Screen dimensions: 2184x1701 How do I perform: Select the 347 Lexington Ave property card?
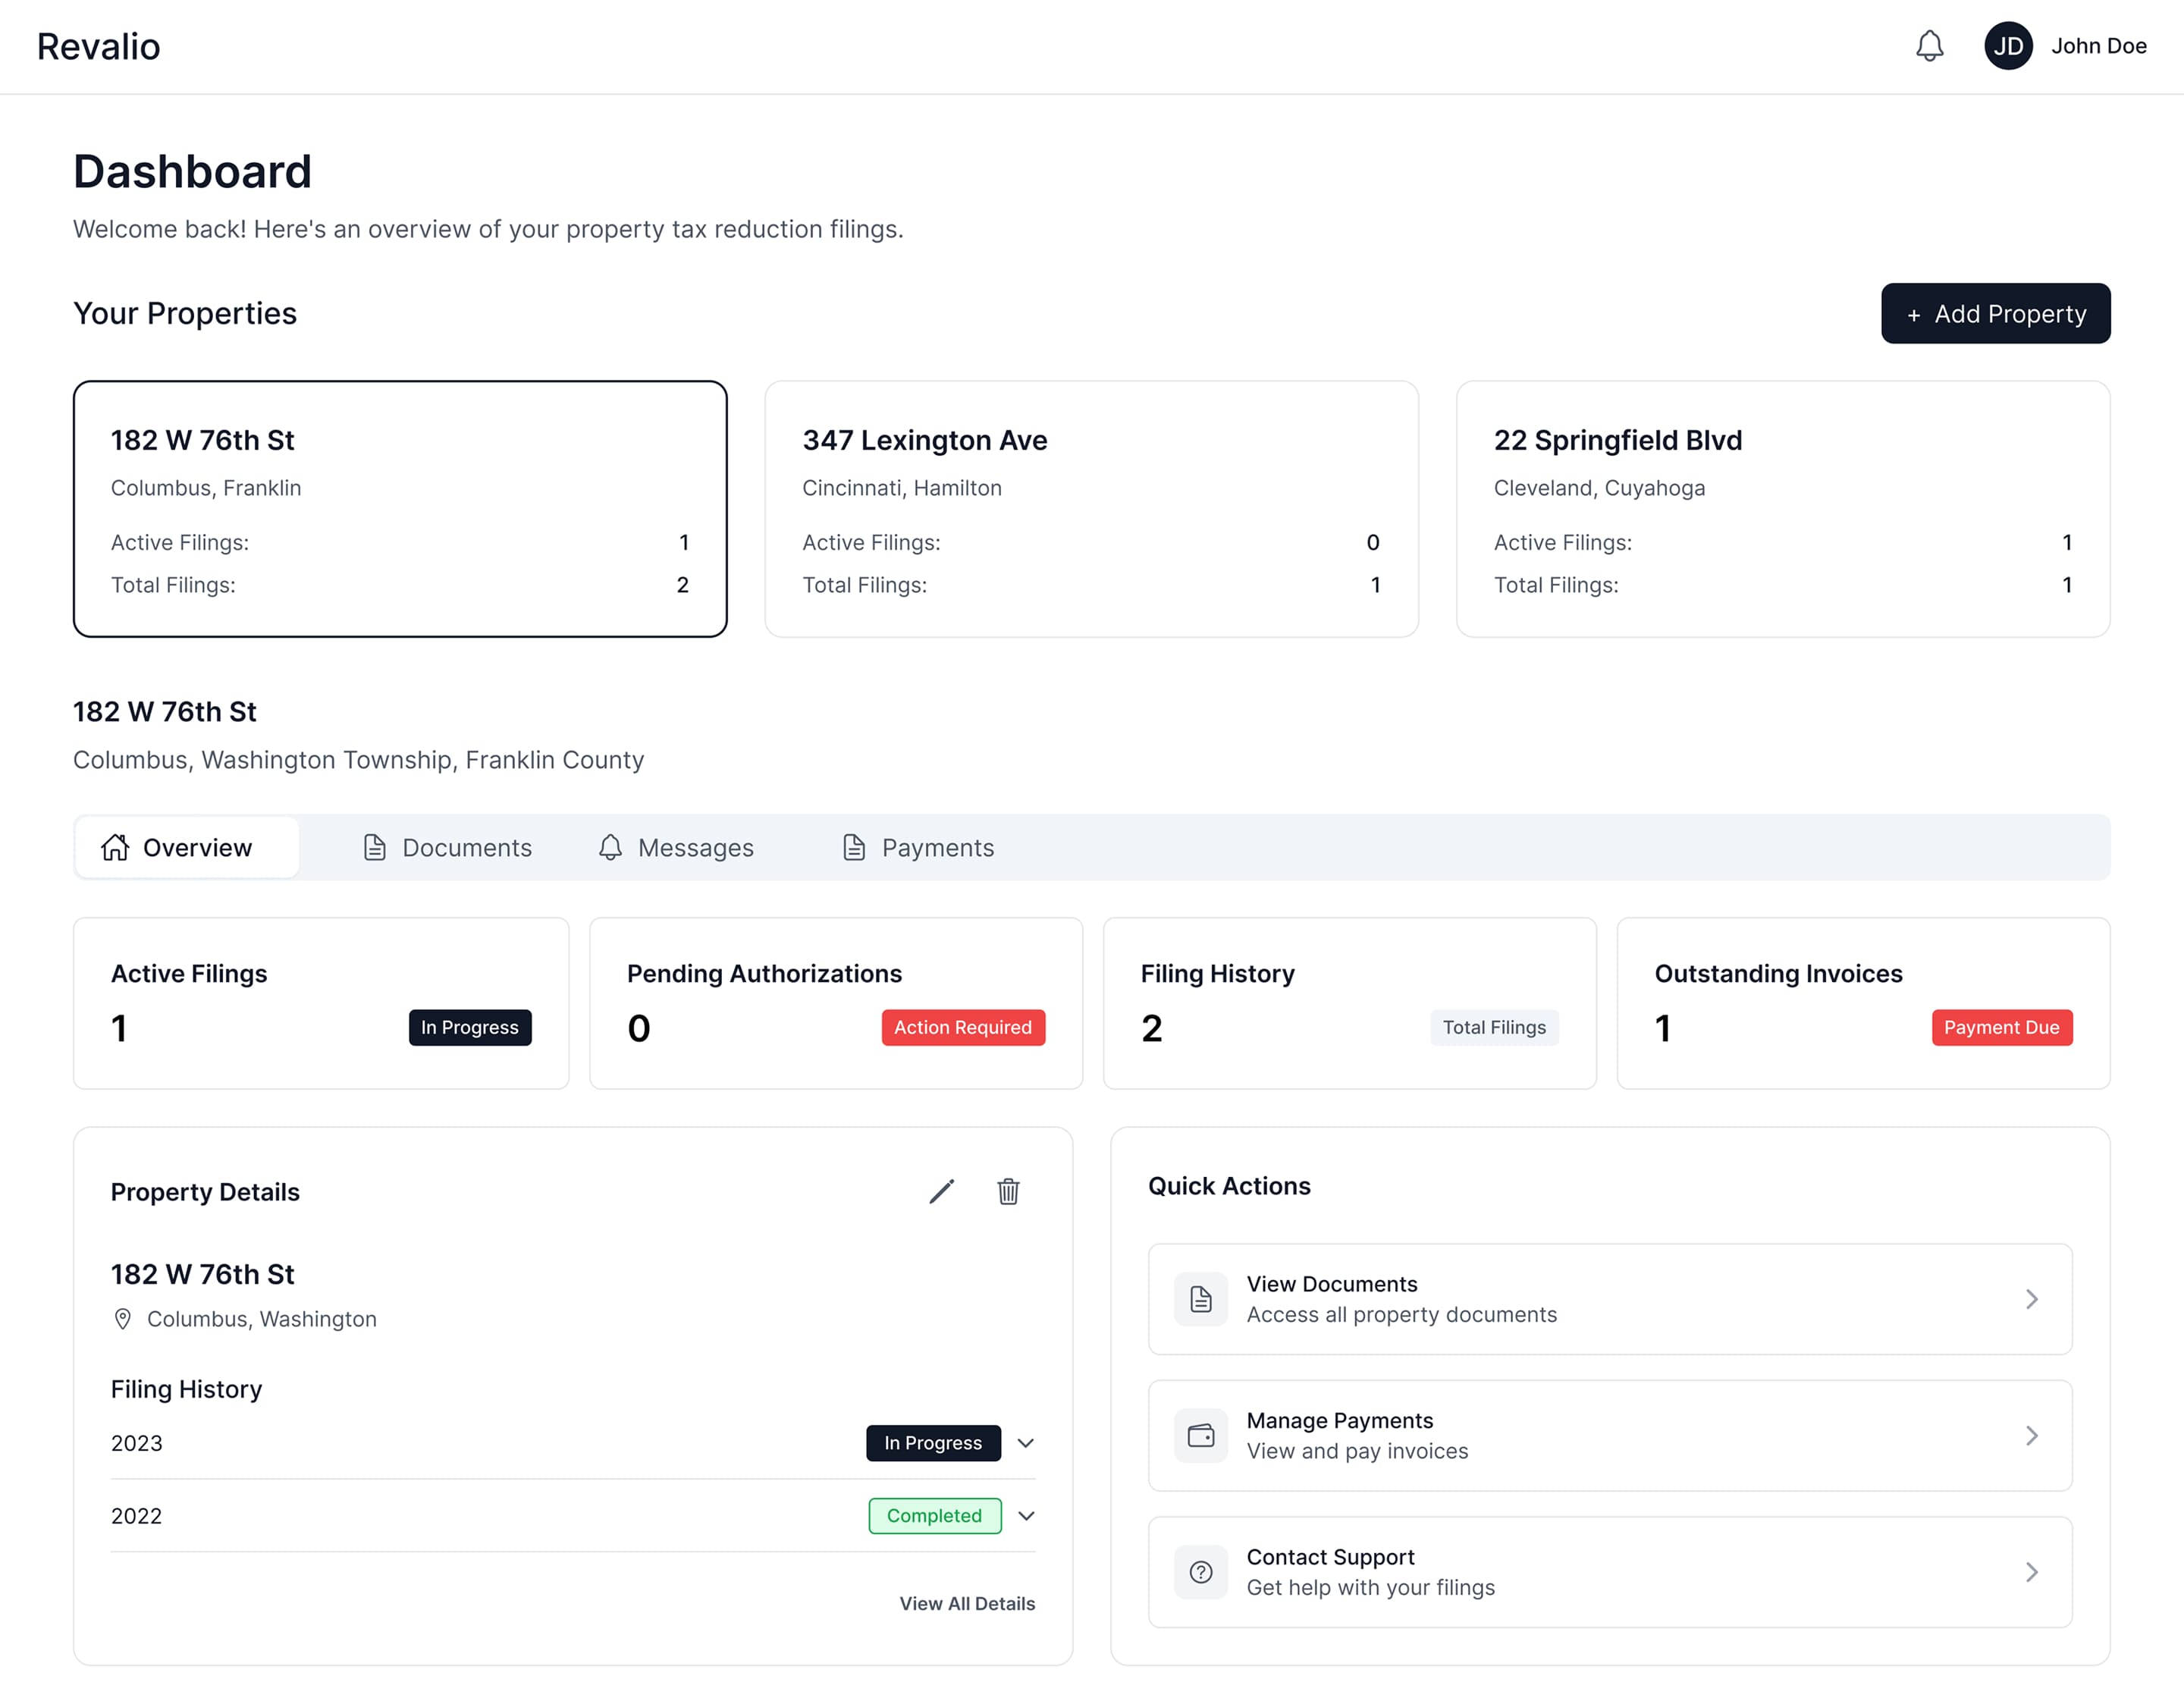point(1091,509)
